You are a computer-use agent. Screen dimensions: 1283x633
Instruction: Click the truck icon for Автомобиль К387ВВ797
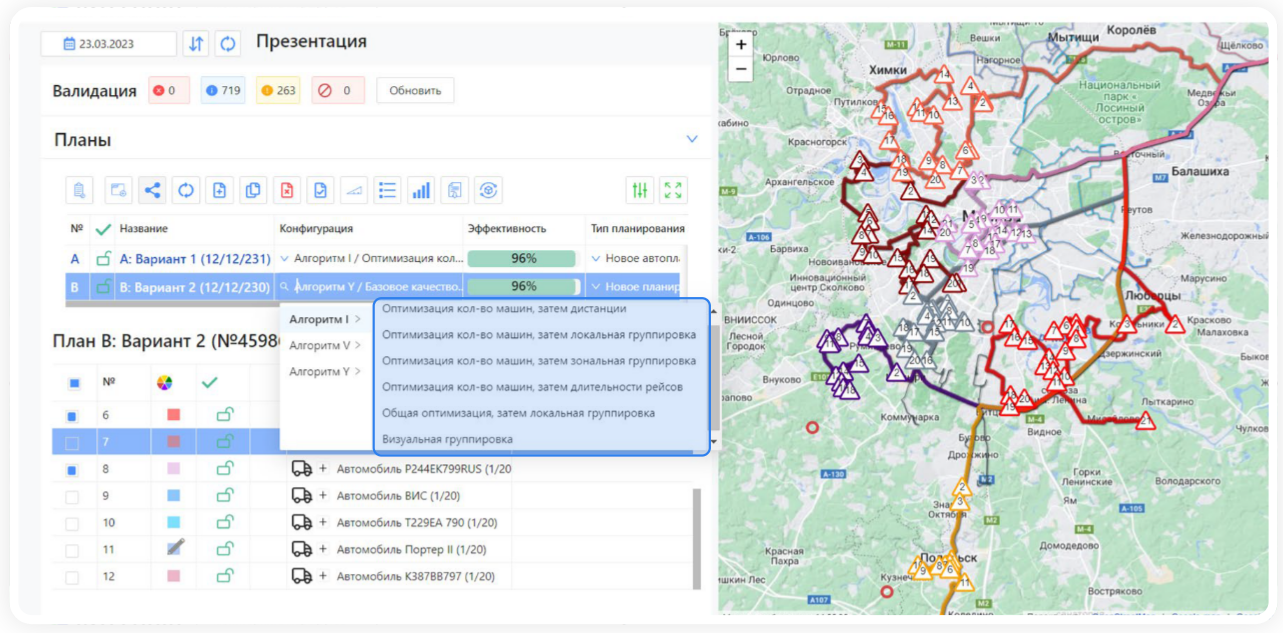301,576
